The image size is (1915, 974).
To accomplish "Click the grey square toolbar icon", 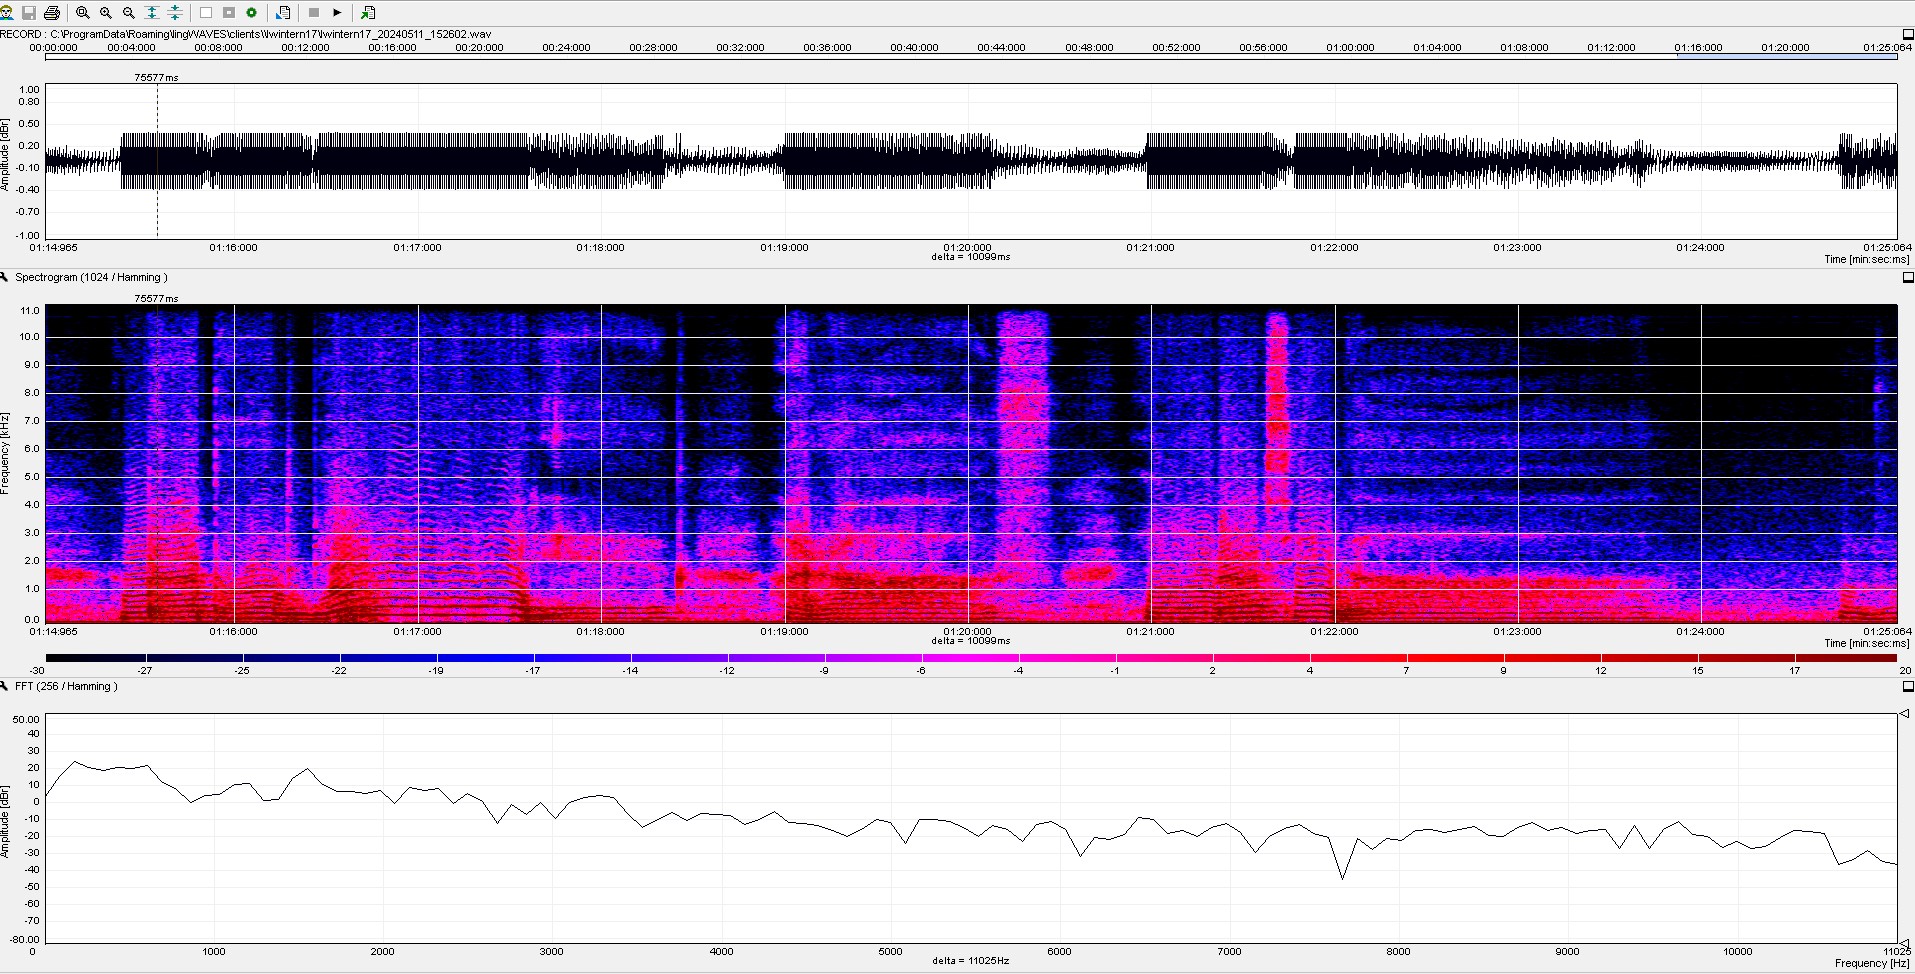I will pos(229,13).
